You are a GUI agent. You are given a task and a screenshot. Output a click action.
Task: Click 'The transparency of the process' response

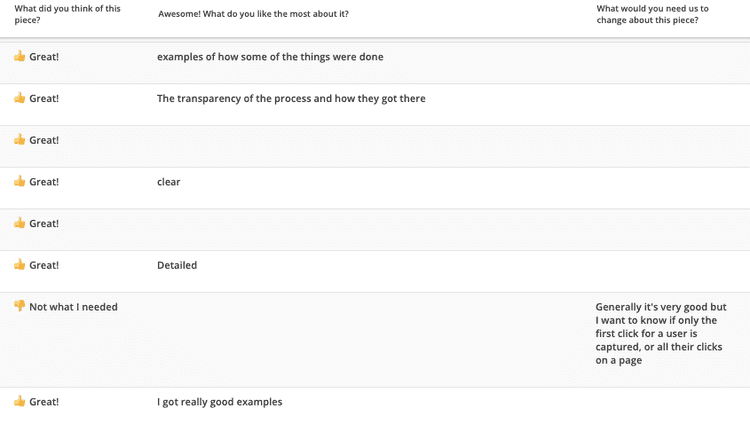point(291,99)
